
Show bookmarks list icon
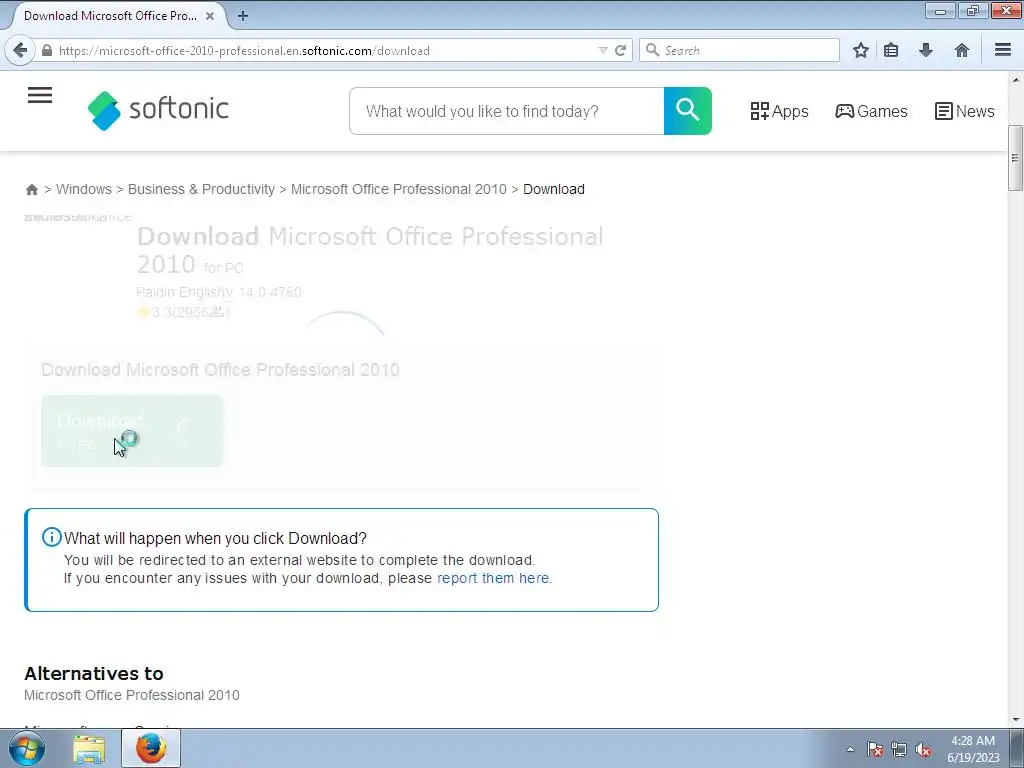[891, 50]
